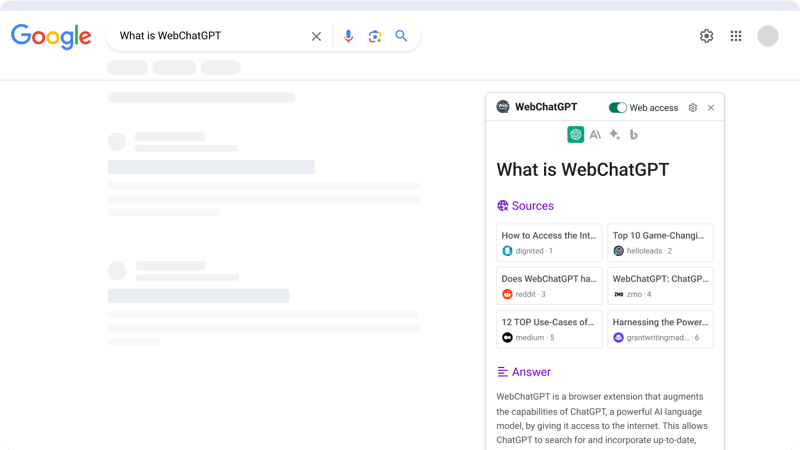Open source card '12 TOP Use-Cases of...'
The height and width of the screenshot is (450, 800).
click(549, 329)
